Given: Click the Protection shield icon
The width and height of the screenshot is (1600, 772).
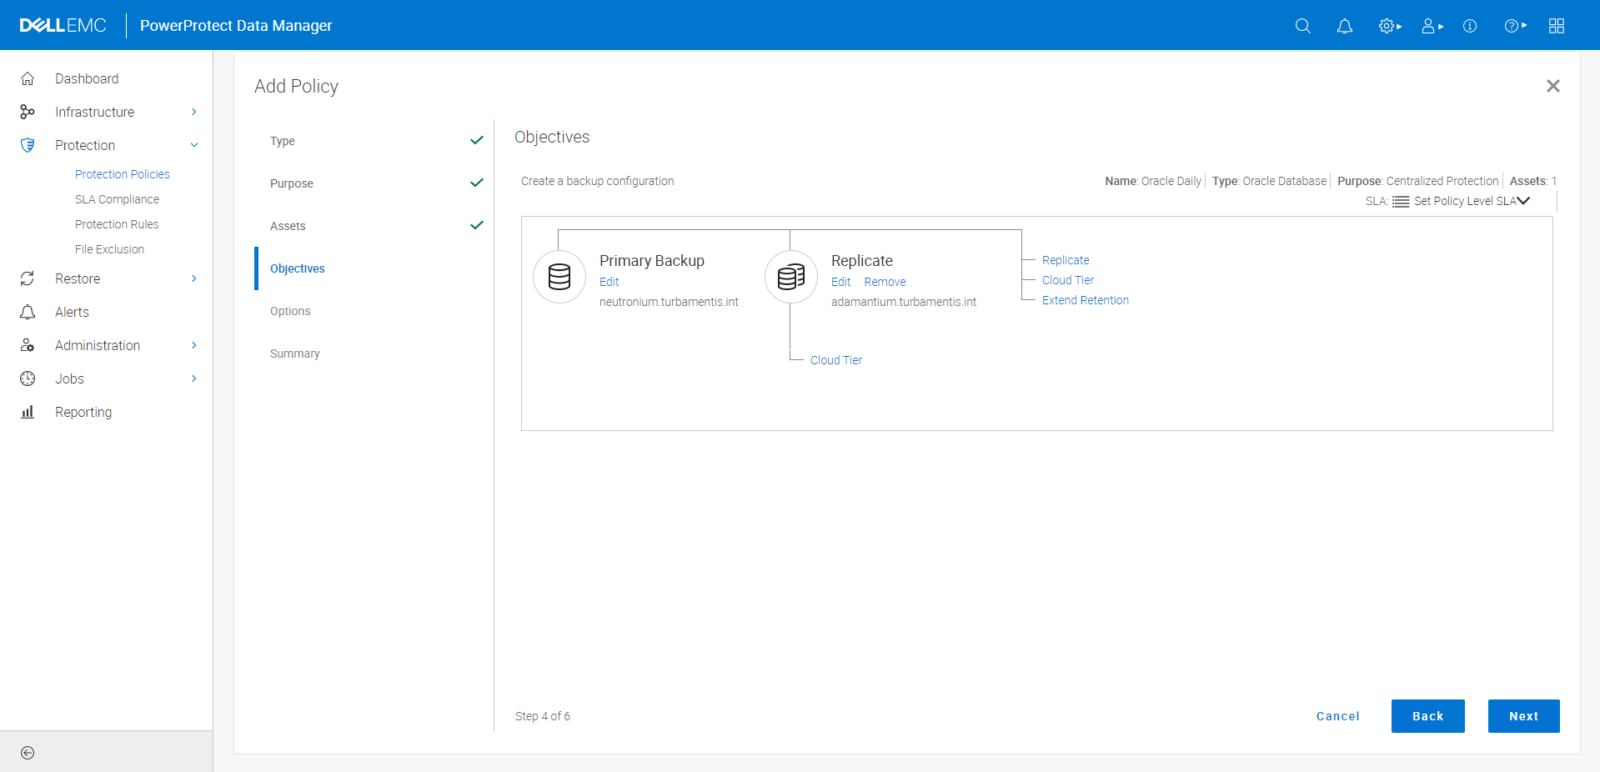Looking at the screenshot, I should pos(28,145).
